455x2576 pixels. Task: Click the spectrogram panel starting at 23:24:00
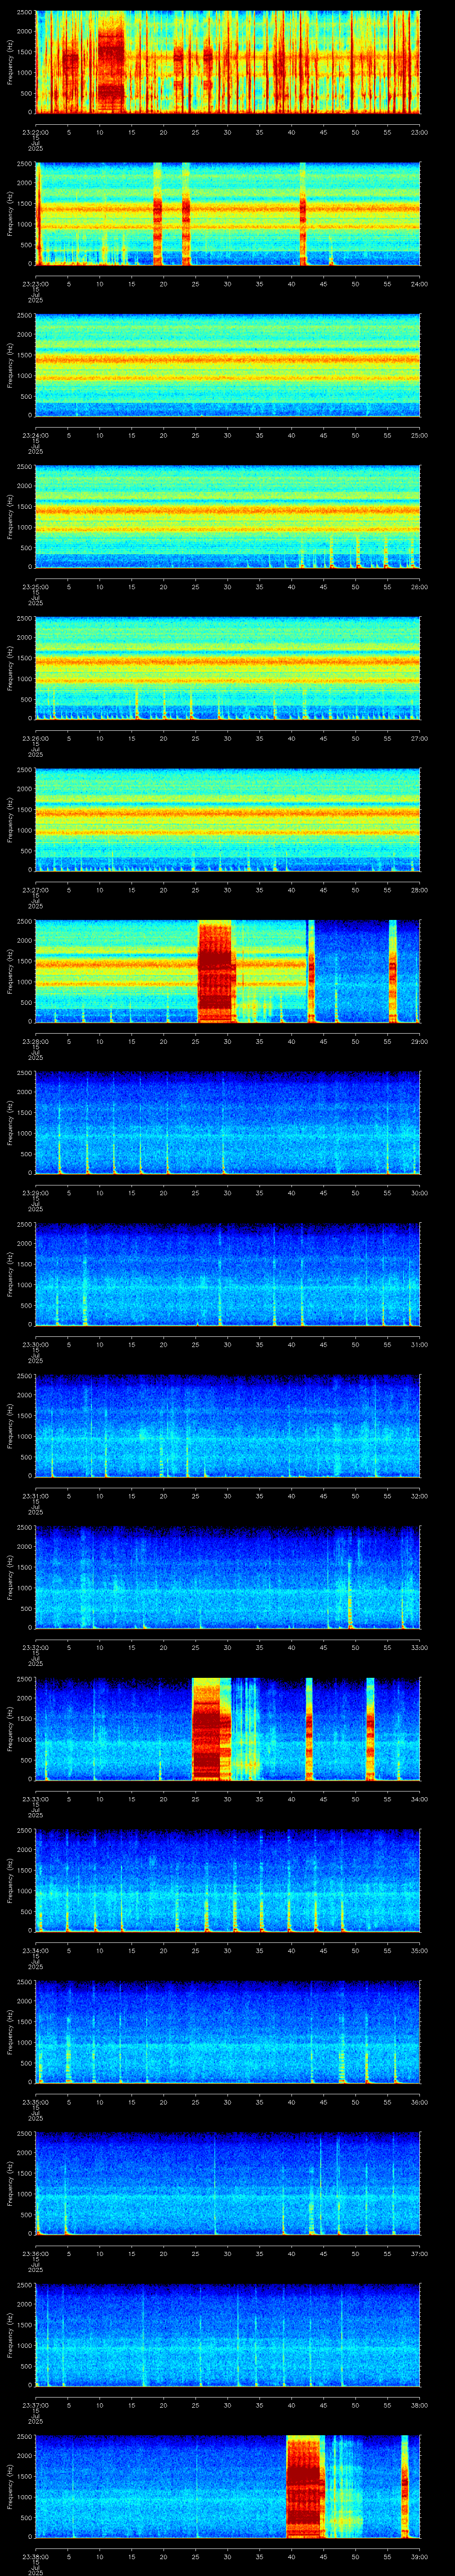coord(228,365)
